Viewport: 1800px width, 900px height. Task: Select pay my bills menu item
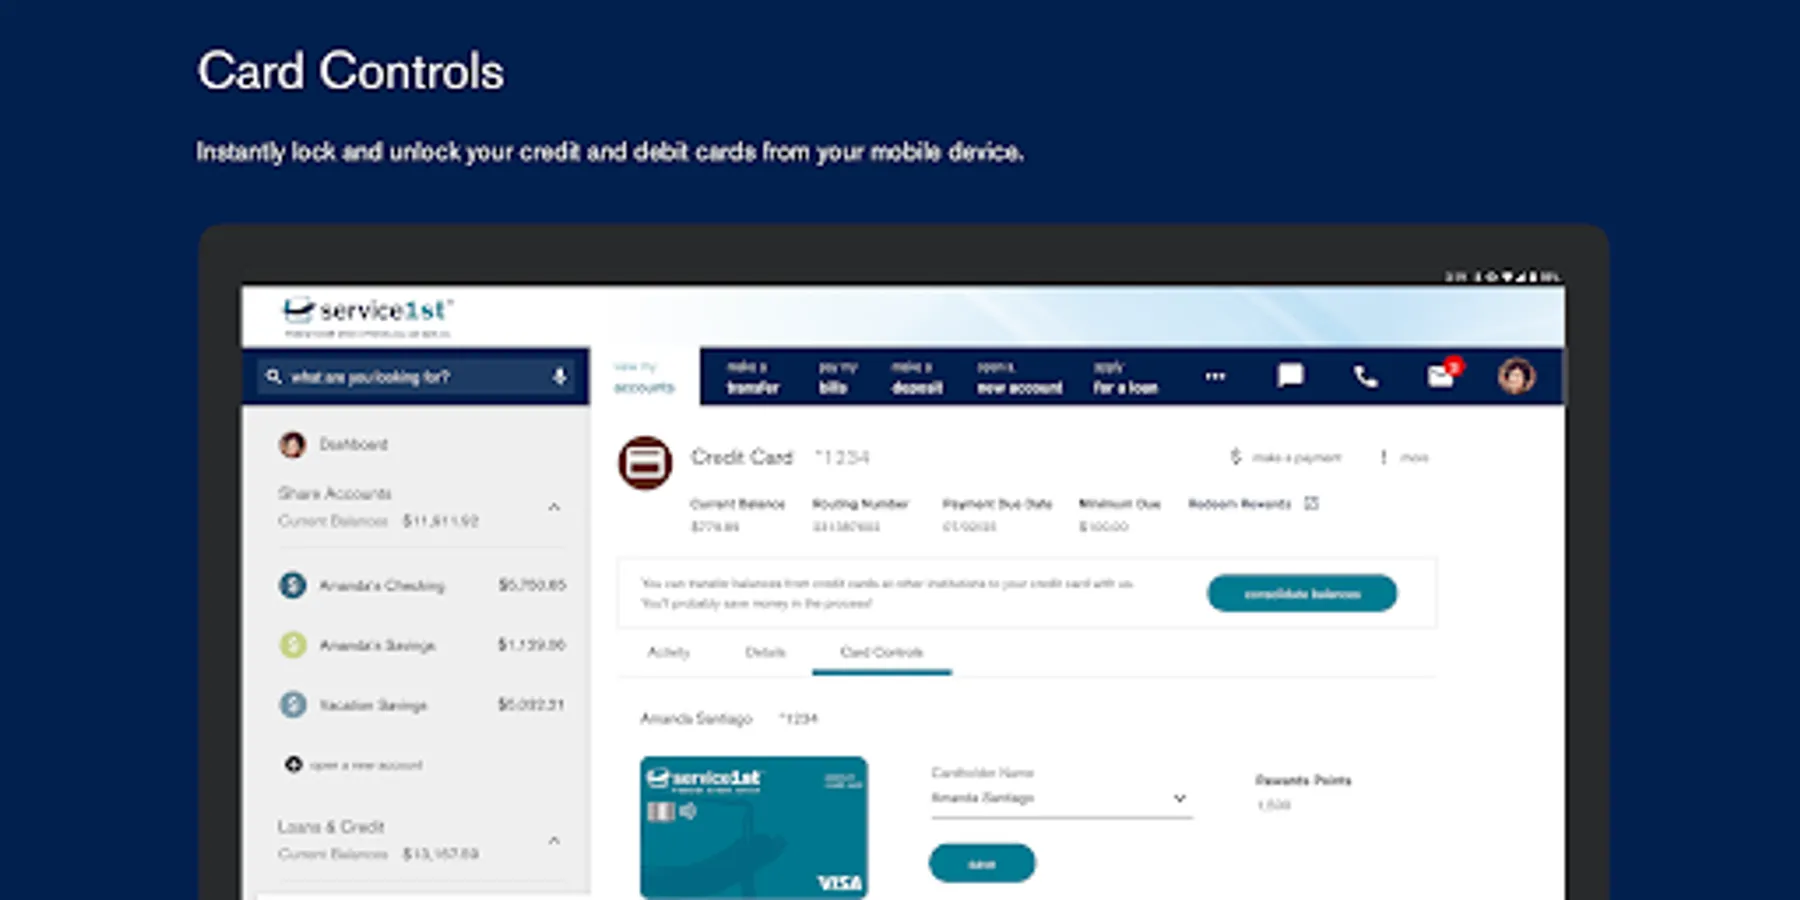pos(838,377)
